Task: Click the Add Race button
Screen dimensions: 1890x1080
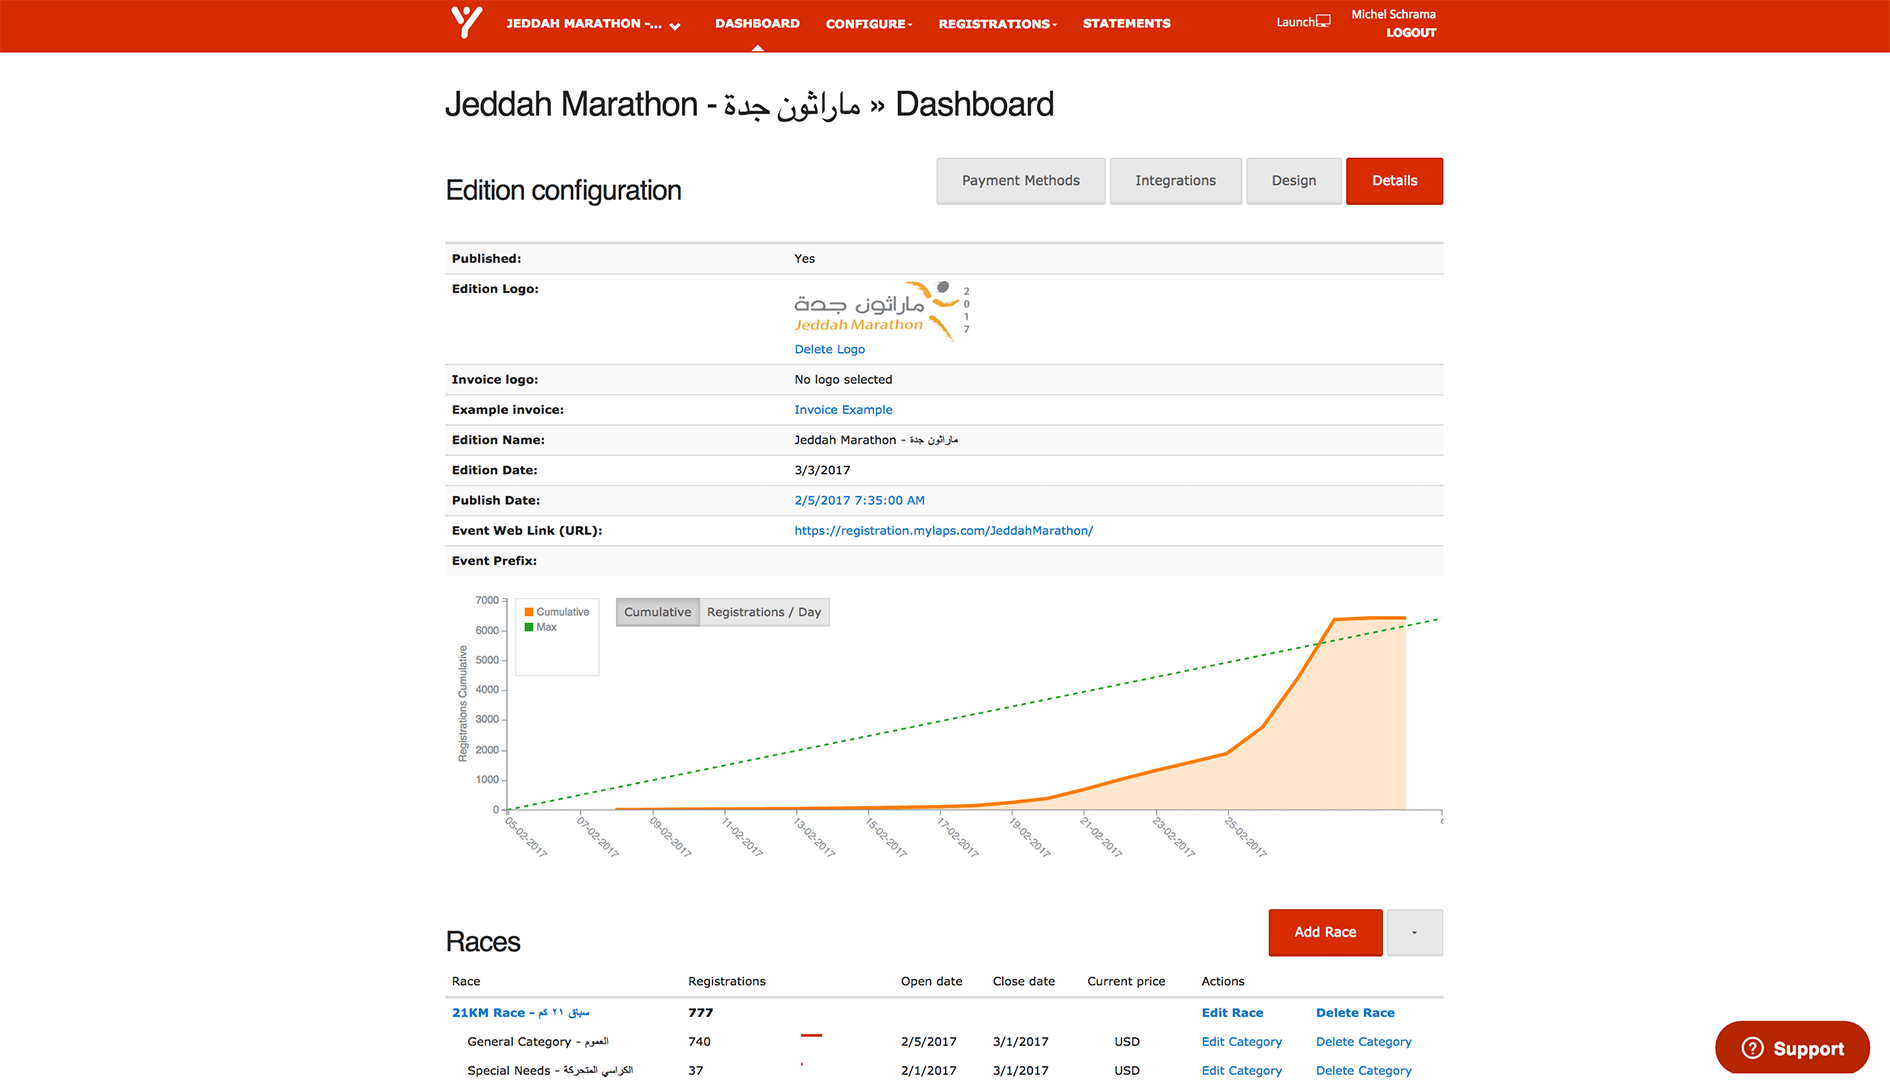Action: 1325,932
